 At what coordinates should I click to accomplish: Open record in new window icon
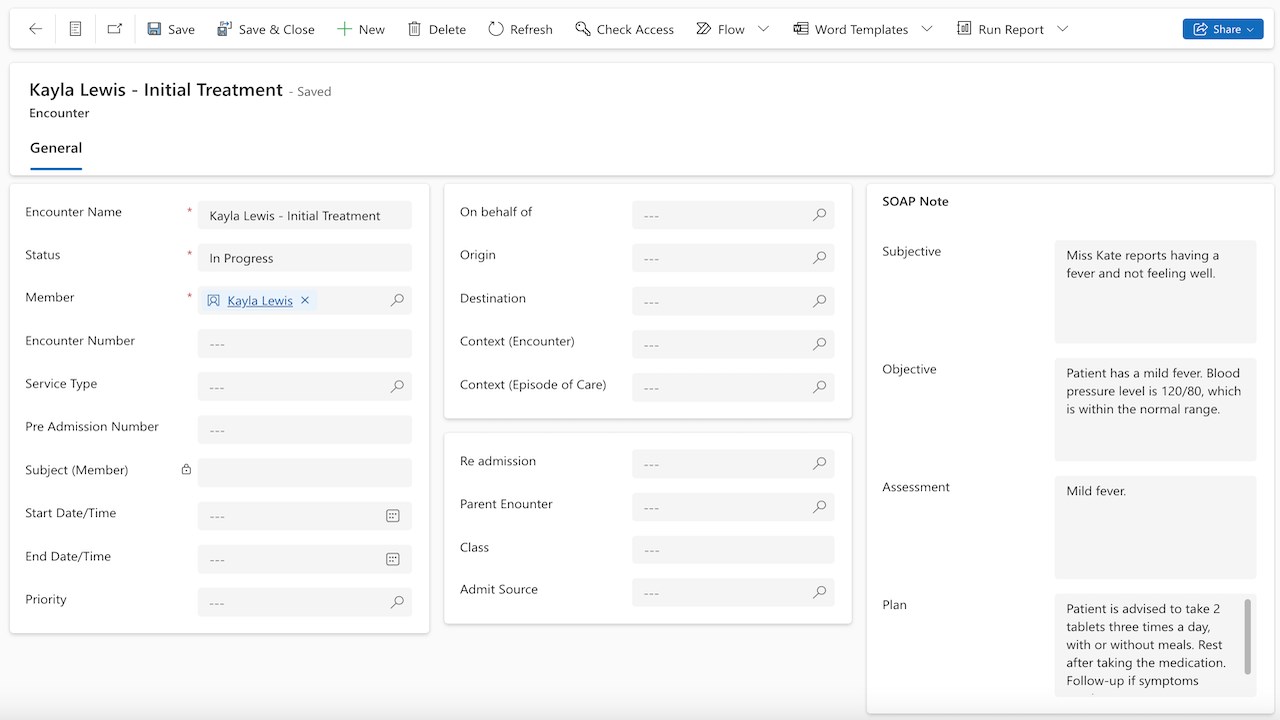(115, 29)
